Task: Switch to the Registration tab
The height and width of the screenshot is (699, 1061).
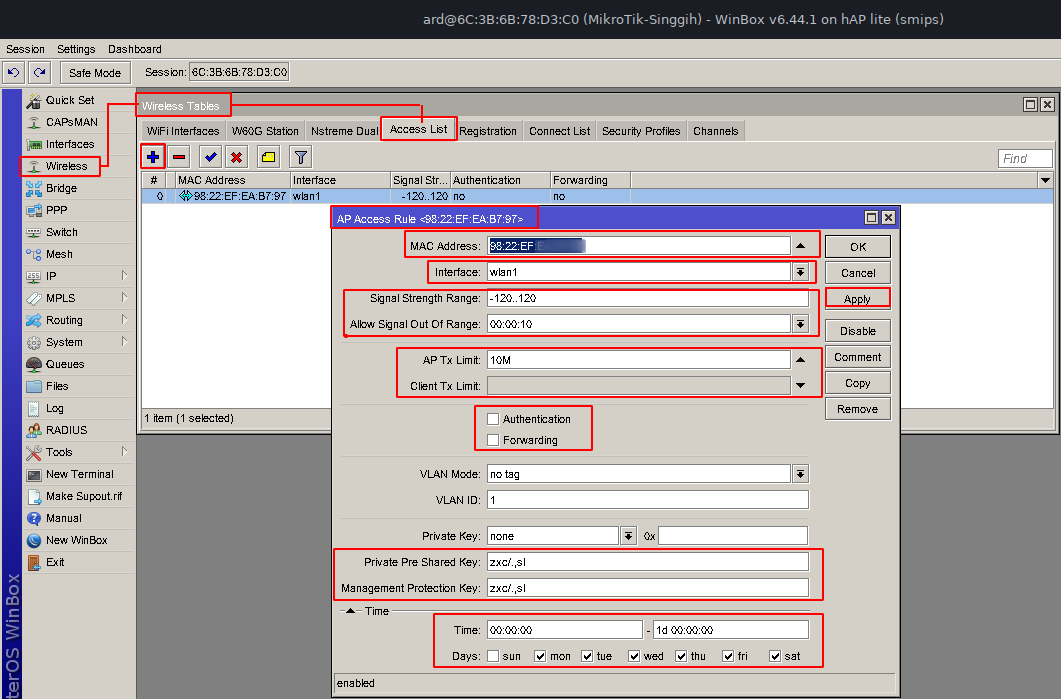Action: (488, 131)
